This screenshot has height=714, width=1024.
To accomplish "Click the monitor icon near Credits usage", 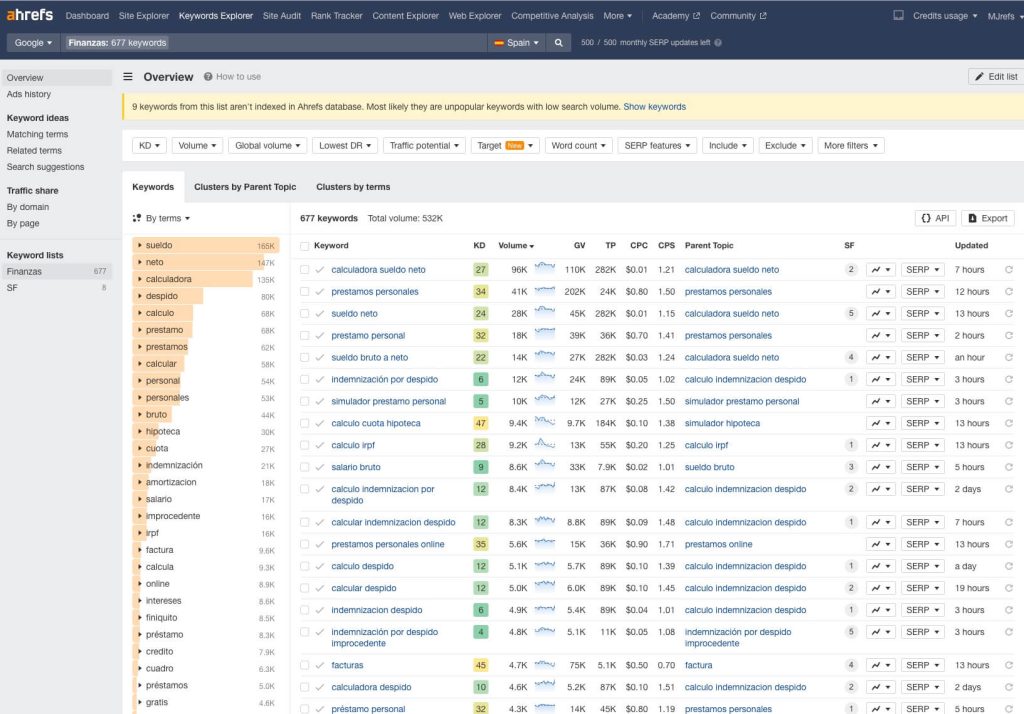I will pos(898,16).
